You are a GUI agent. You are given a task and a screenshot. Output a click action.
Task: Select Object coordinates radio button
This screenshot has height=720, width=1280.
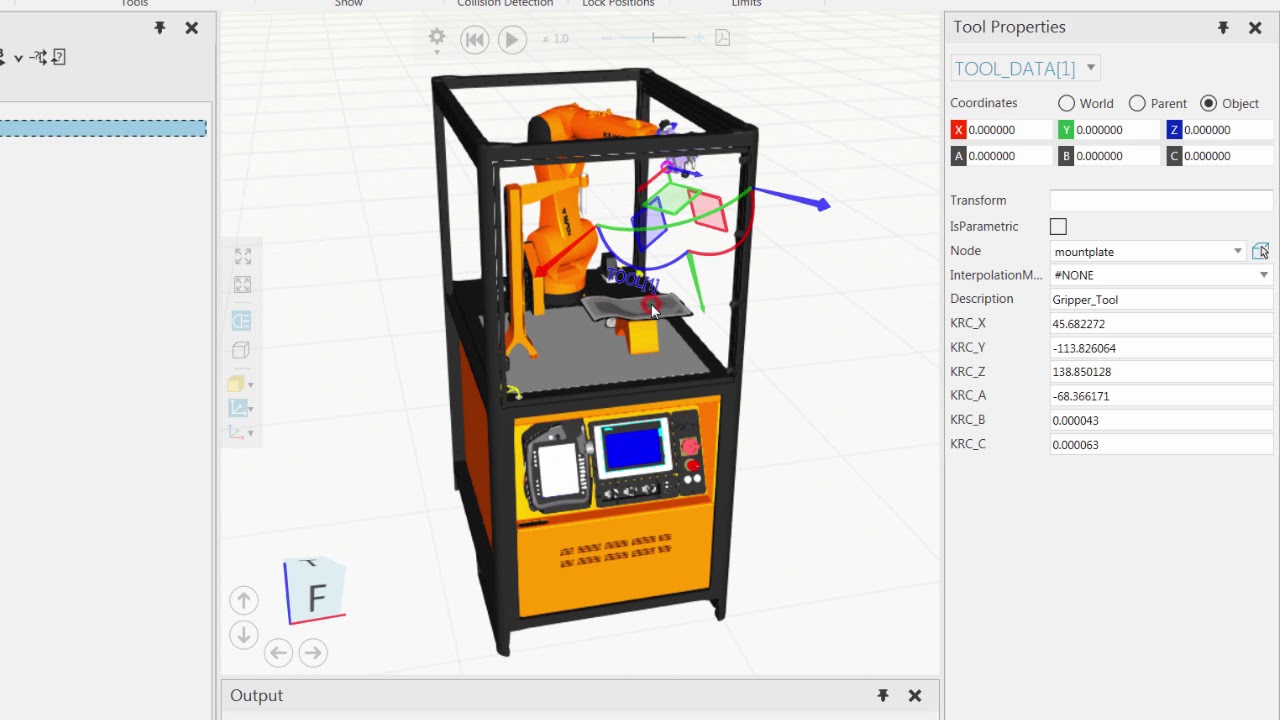point(1209,103)
